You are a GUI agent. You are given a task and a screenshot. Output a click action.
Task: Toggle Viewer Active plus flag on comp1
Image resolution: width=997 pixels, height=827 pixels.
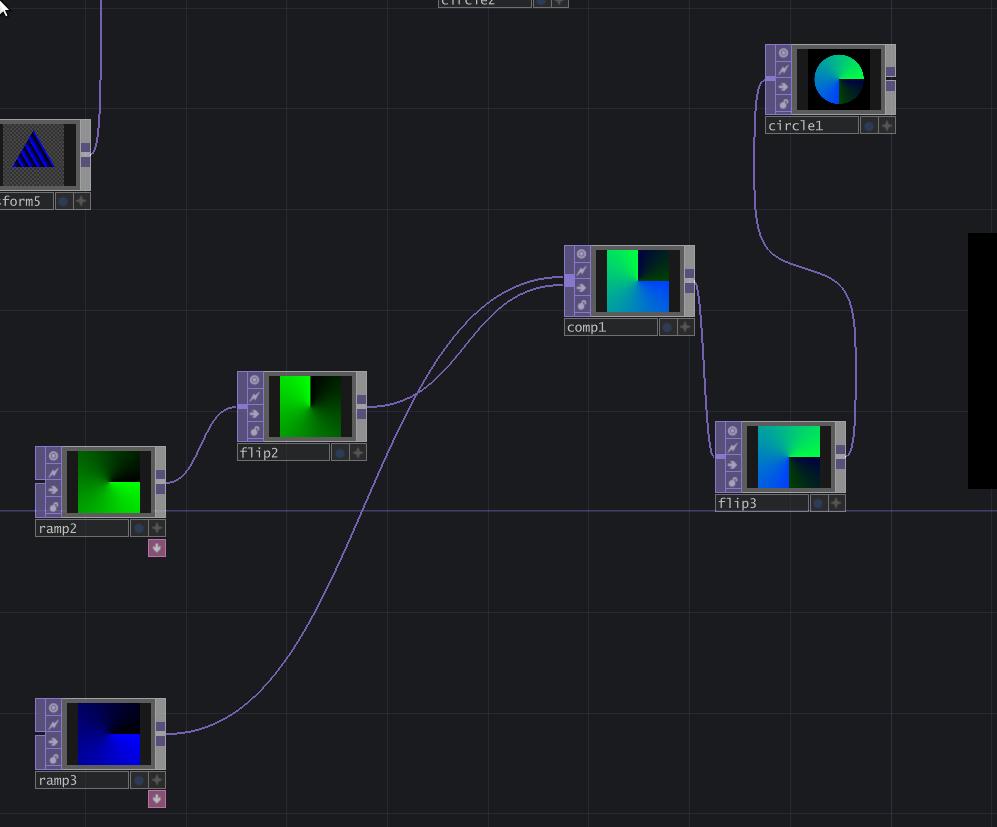(x=685, y=327)
